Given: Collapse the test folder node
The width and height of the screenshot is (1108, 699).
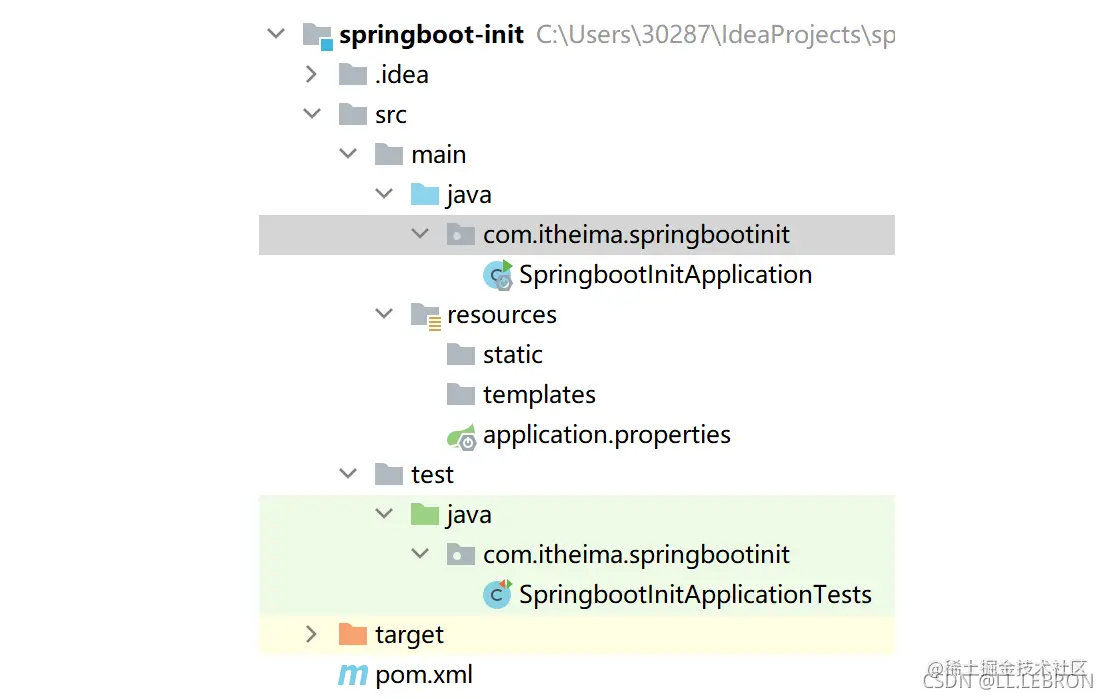Looking at the screenshot, I should click(x=347, y=475).
